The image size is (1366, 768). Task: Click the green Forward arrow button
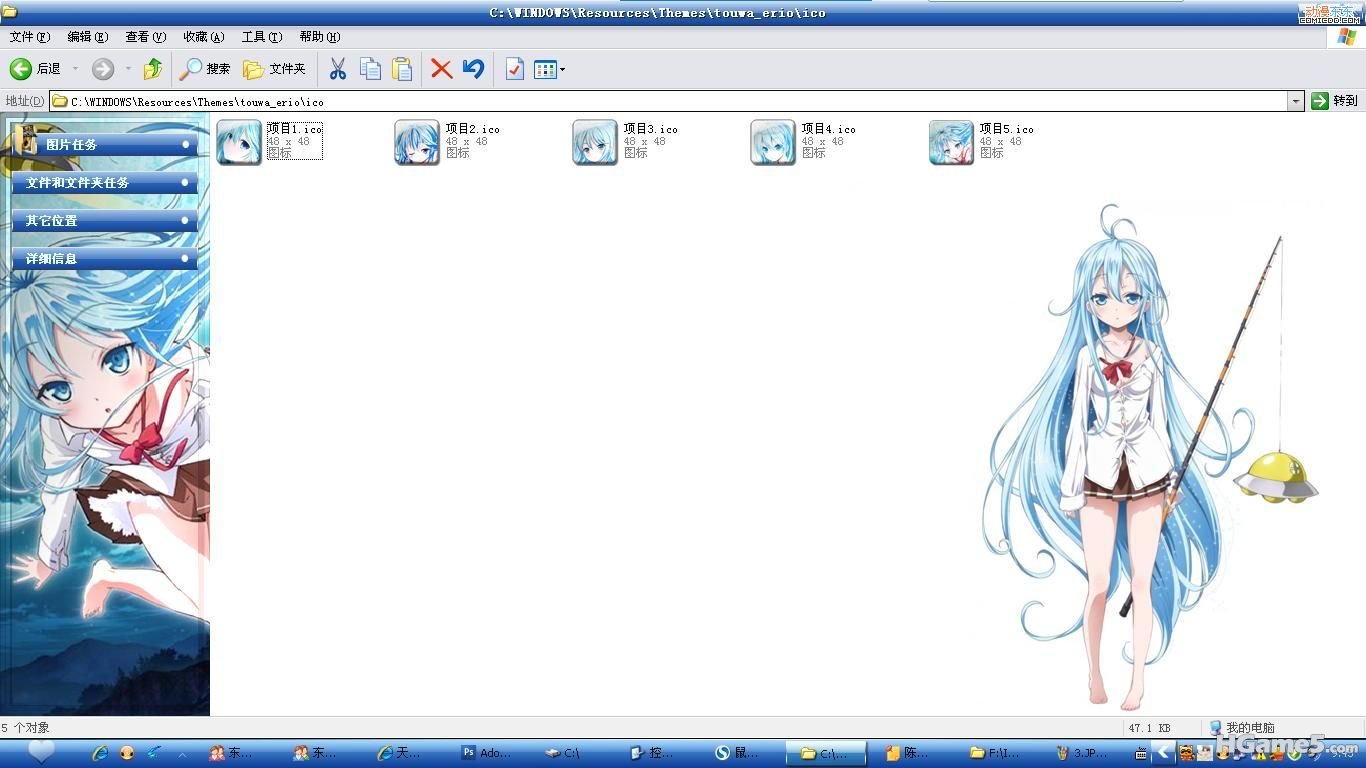click(x=102, y=69)
